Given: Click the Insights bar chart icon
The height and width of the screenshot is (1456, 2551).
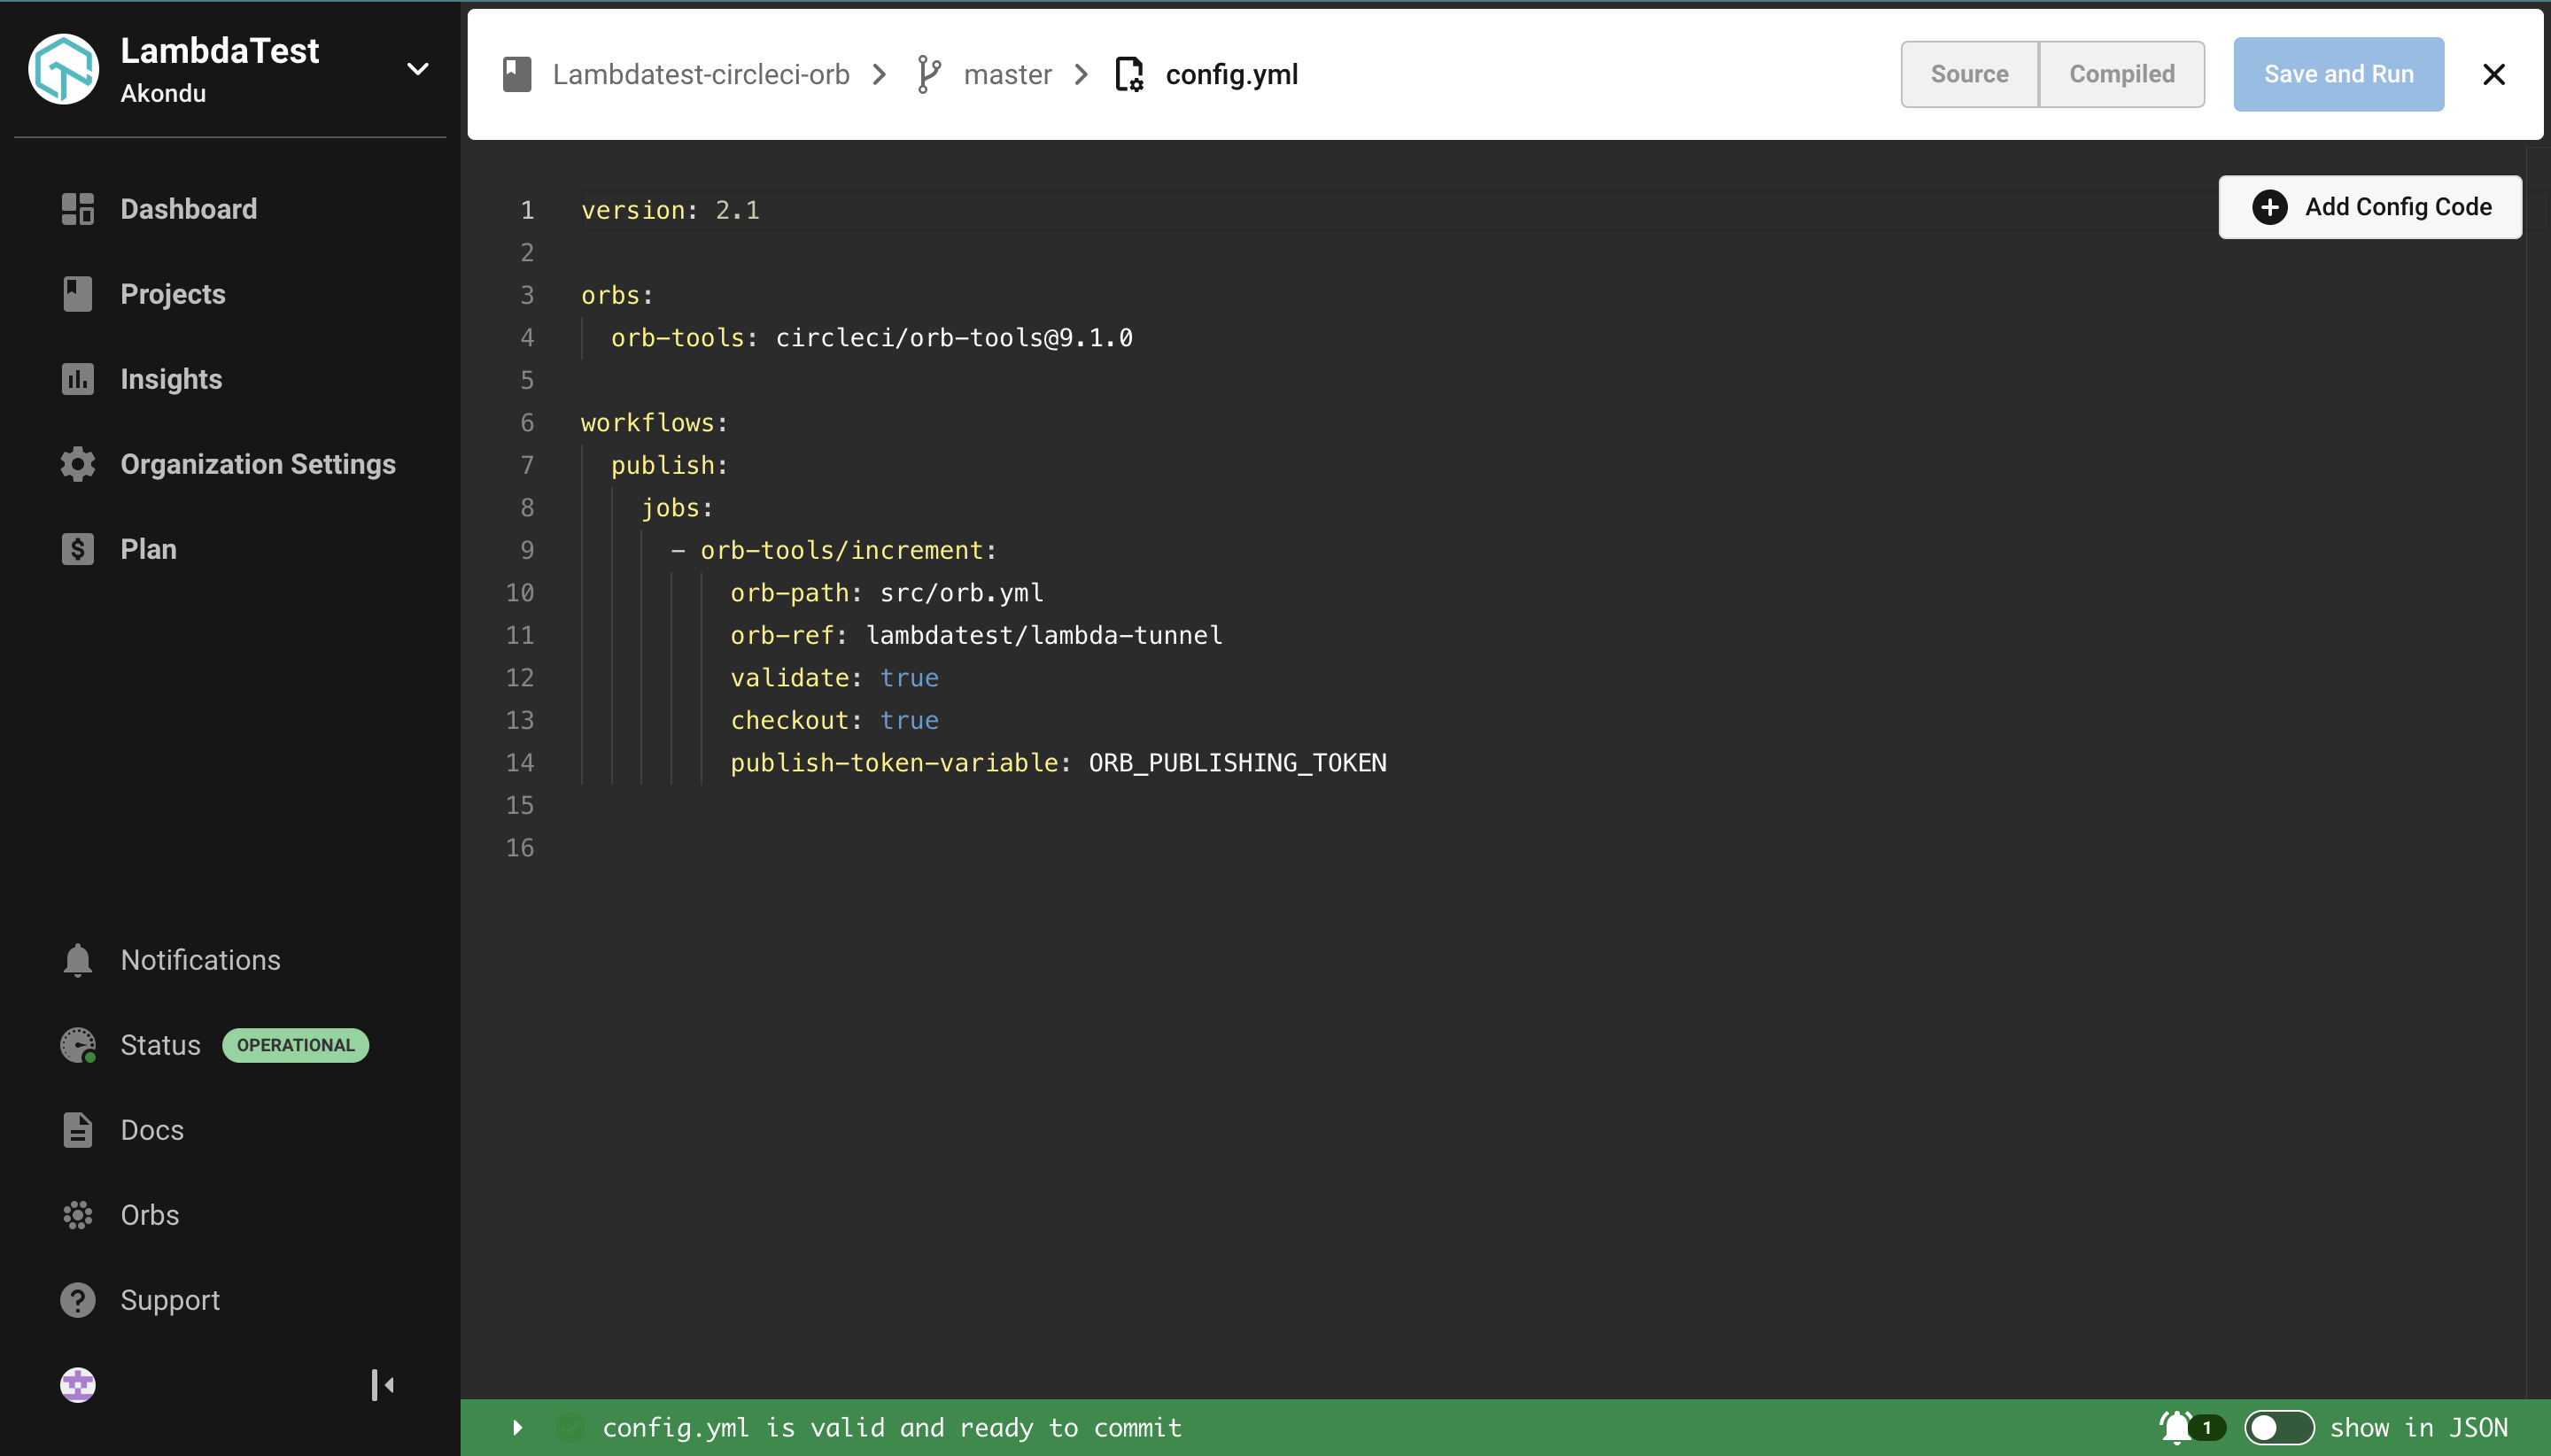Looking at the screenshot, I should [77, 379].
